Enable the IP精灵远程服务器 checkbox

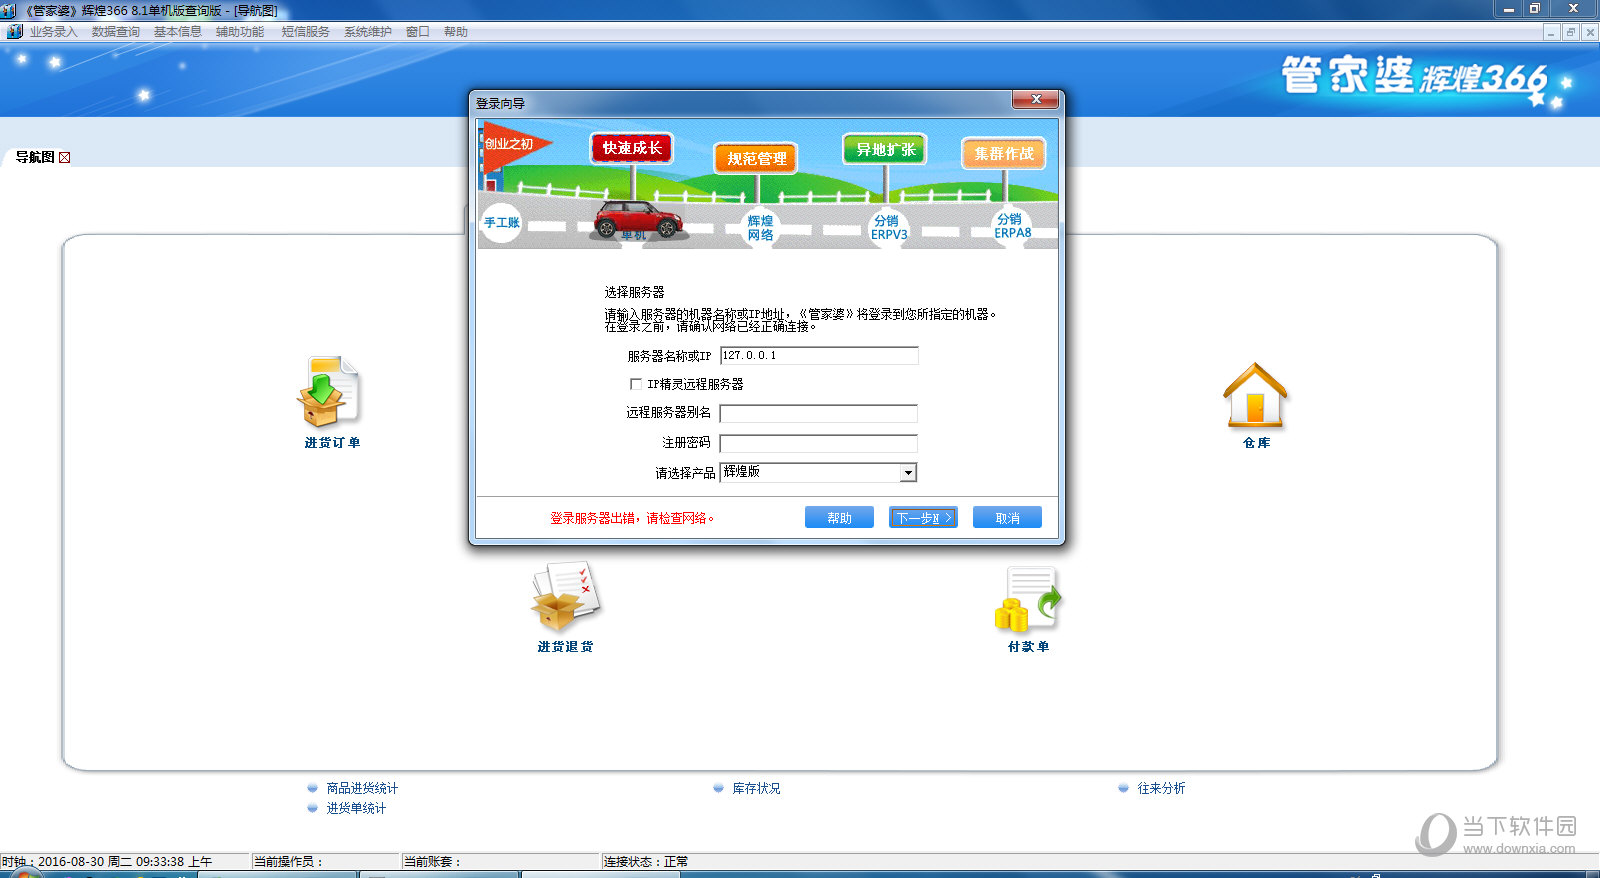click(x=636, y=384)
